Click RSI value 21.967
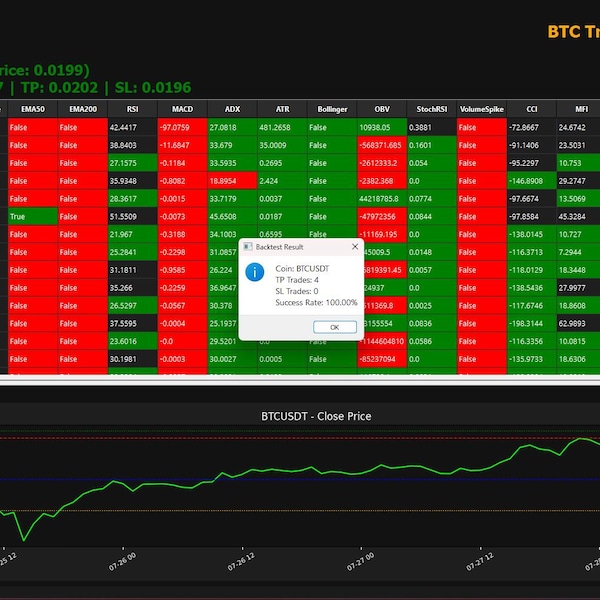 tap(132, 235)
